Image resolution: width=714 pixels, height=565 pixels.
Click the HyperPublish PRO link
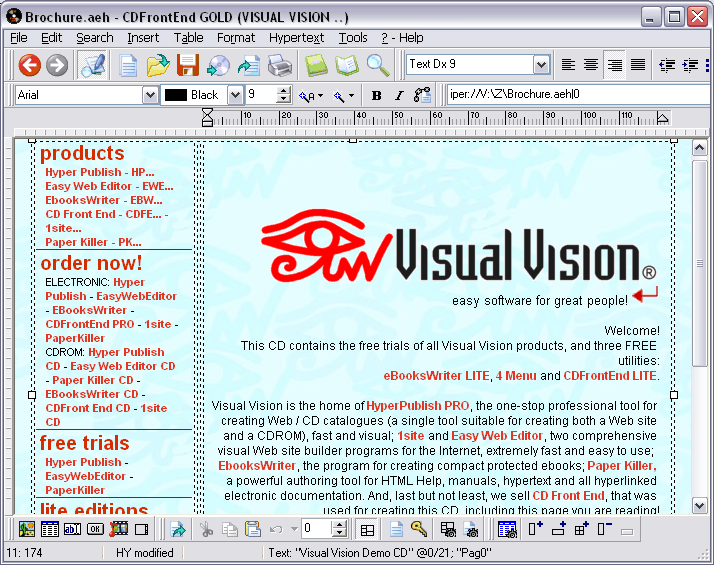417,406
